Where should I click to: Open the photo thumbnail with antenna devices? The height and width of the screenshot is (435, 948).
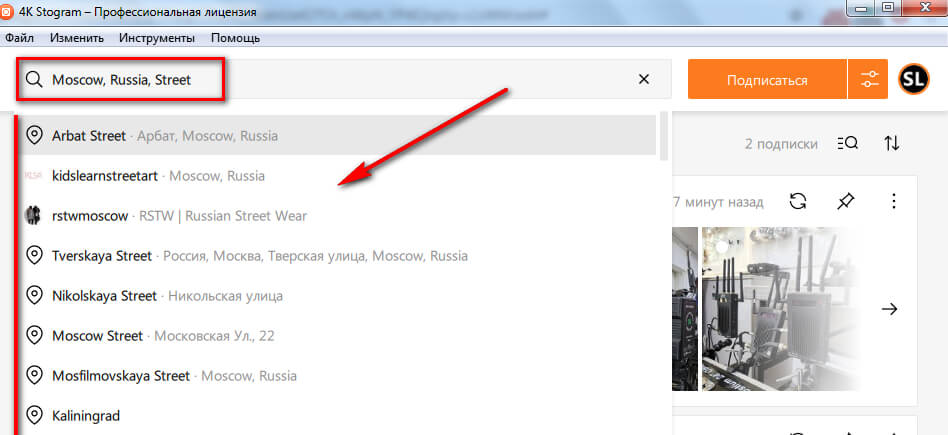(780, 309)
